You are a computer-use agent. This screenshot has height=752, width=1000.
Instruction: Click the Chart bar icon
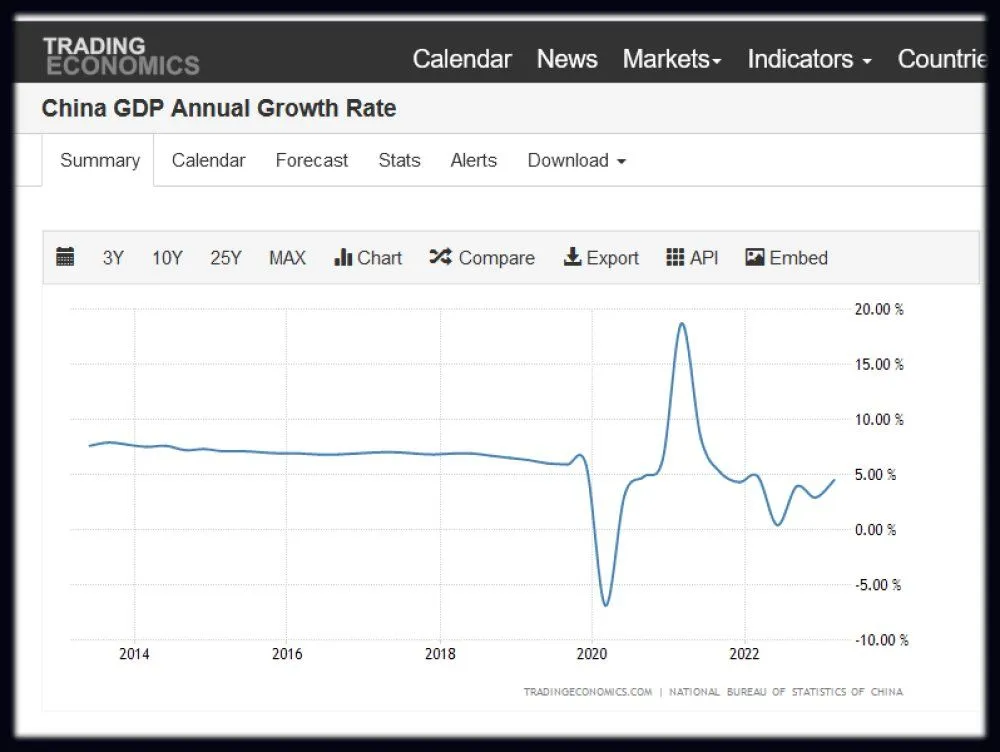click(342, 258)
